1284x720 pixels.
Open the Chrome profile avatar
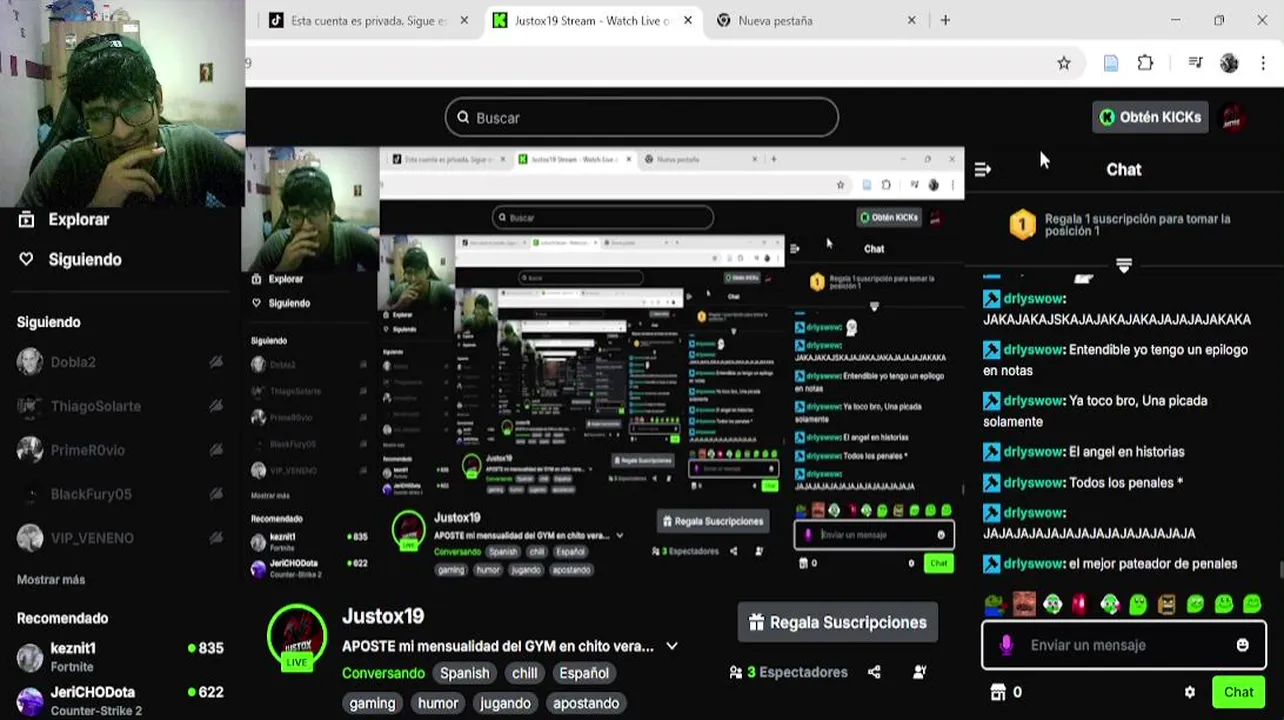[x=1229, y=63]
